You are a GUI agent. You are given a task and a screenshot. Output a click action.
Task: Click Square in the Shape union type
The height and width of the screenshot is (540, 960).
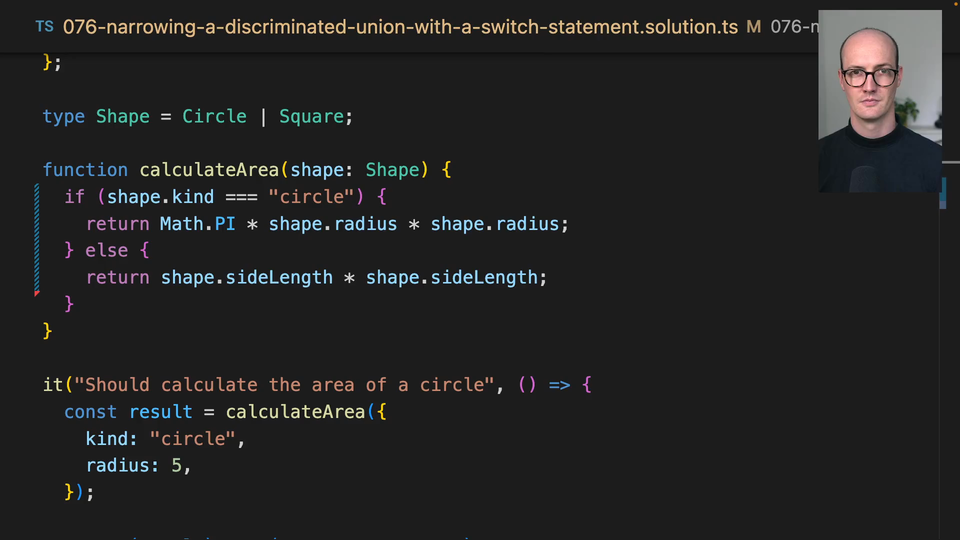(311, 117)
